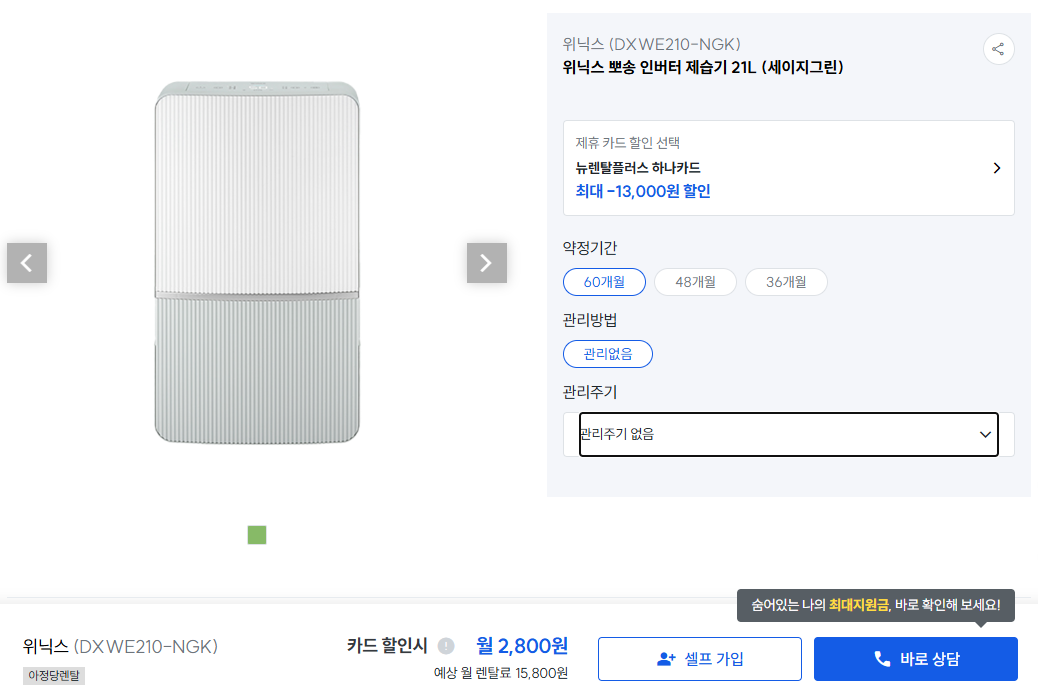Viewport: 1038px width, 689px height.
Task: Select the 48개월 contract period
Action: (x=695, y=282)
